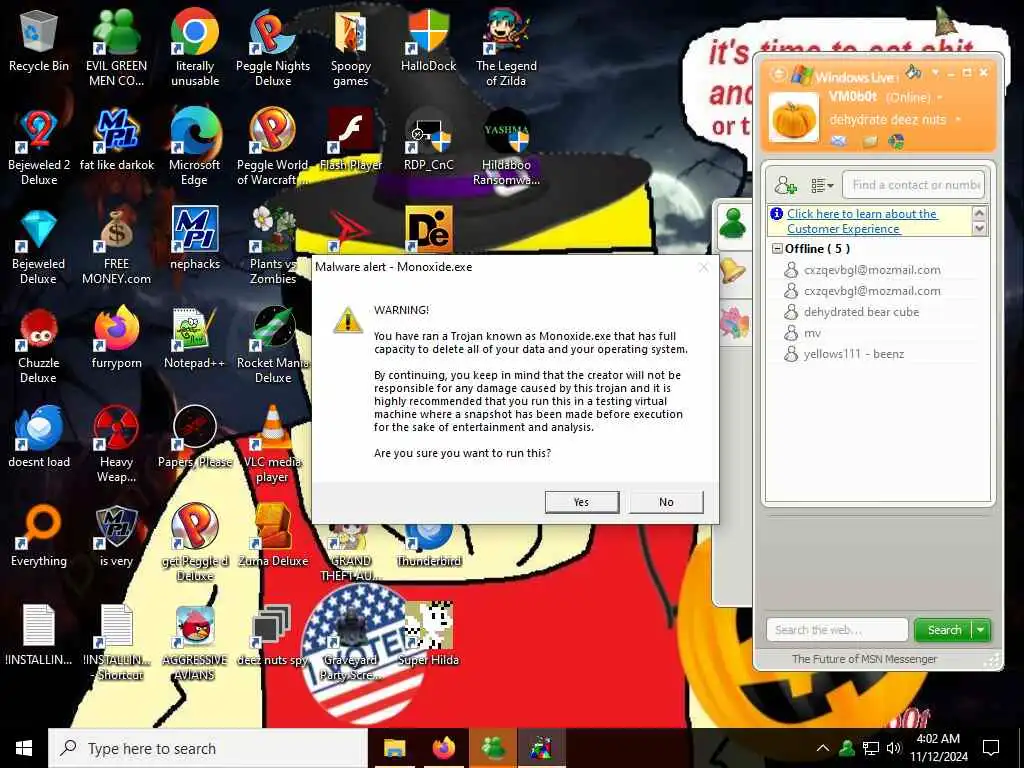The height and width of the screenshot is (768, 1024).
Task: Open the fat like darkok shortcut
Action: click(117, 140)
